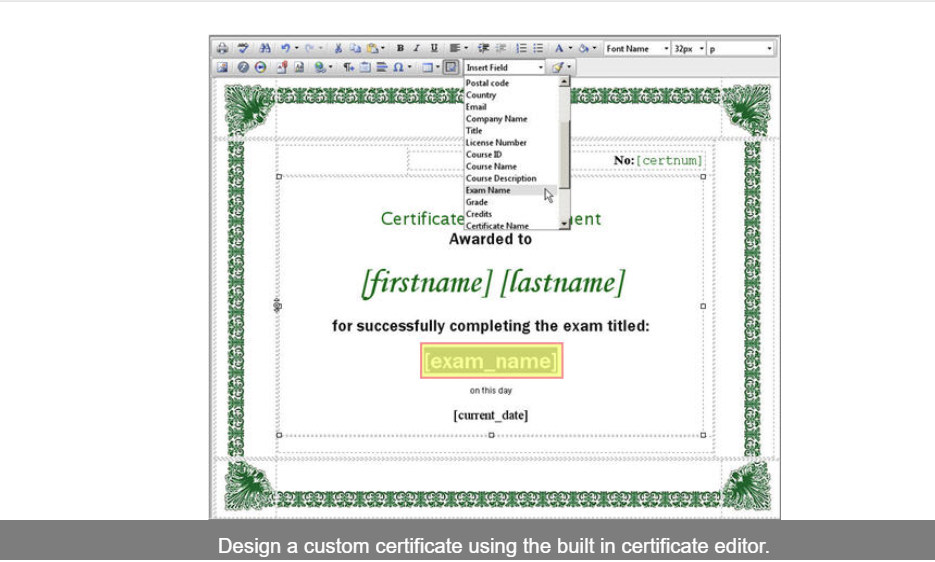
Task: Cut selection with scissors icon
Action: pos(339,48)
